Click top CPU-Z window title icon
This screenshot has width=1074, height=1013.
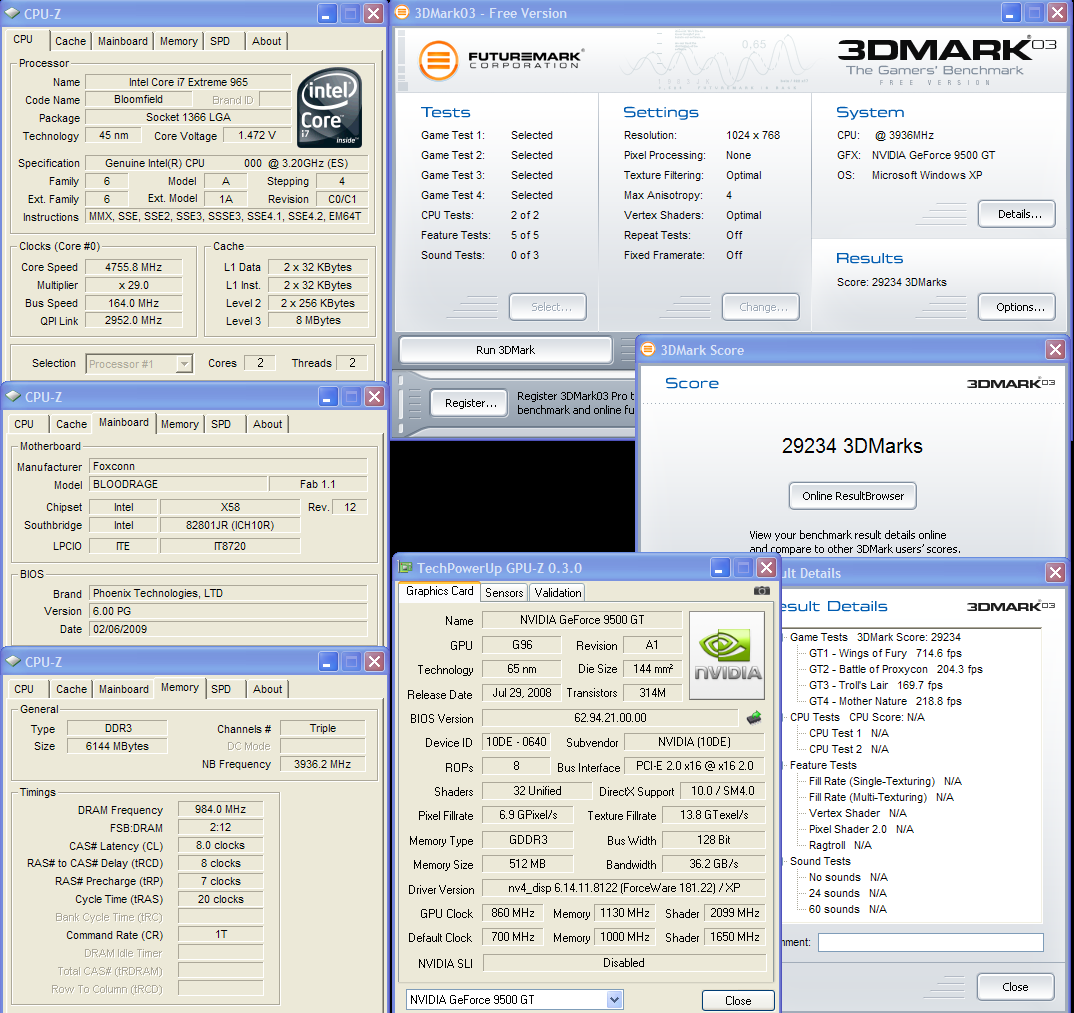[12, 13]
